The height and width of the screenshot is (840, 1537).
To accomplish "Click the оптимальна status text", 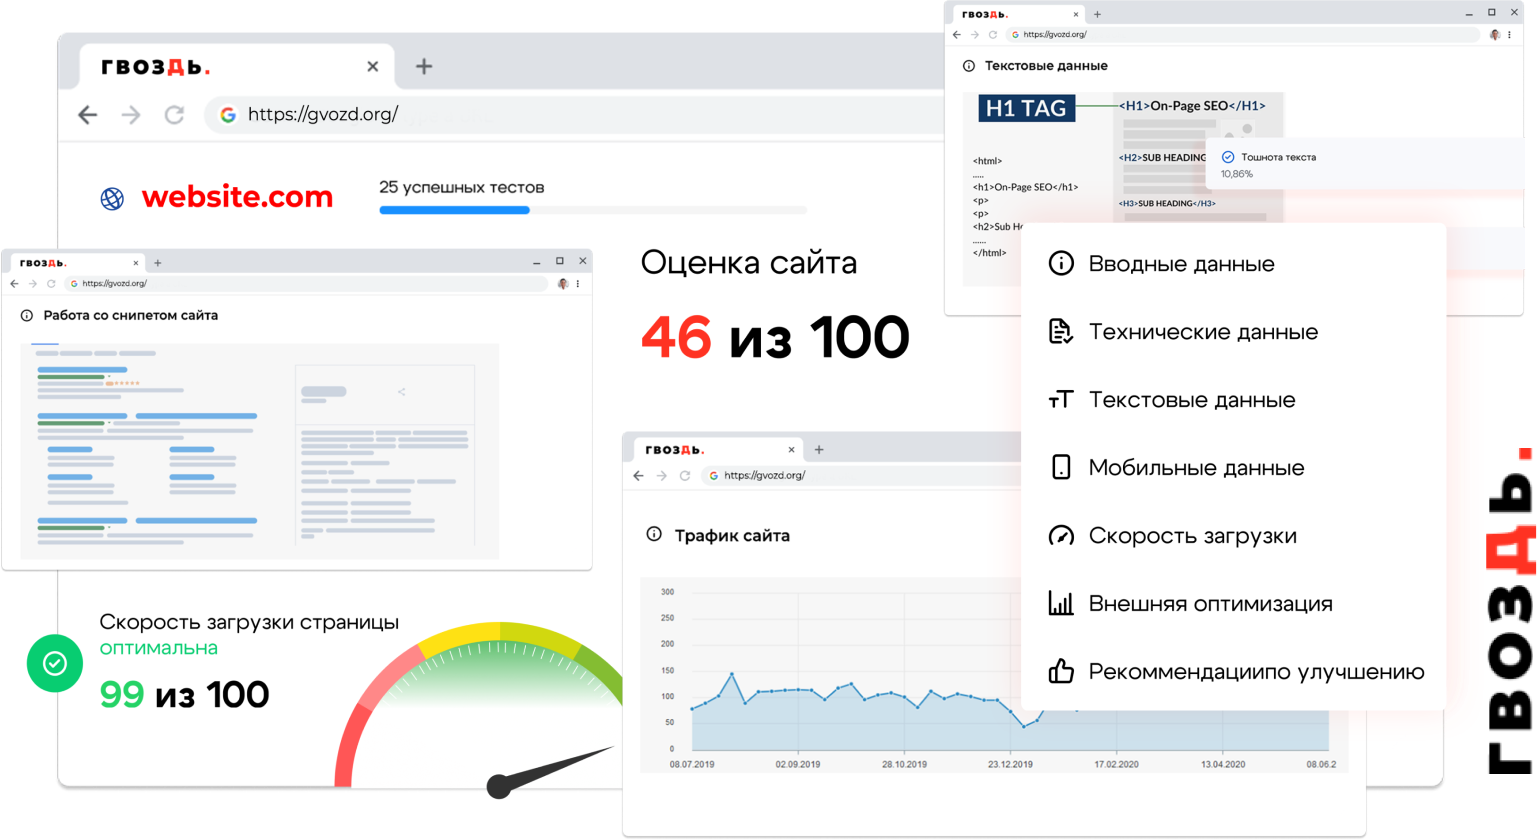I will pyautogui.click(x=158, y=648).
